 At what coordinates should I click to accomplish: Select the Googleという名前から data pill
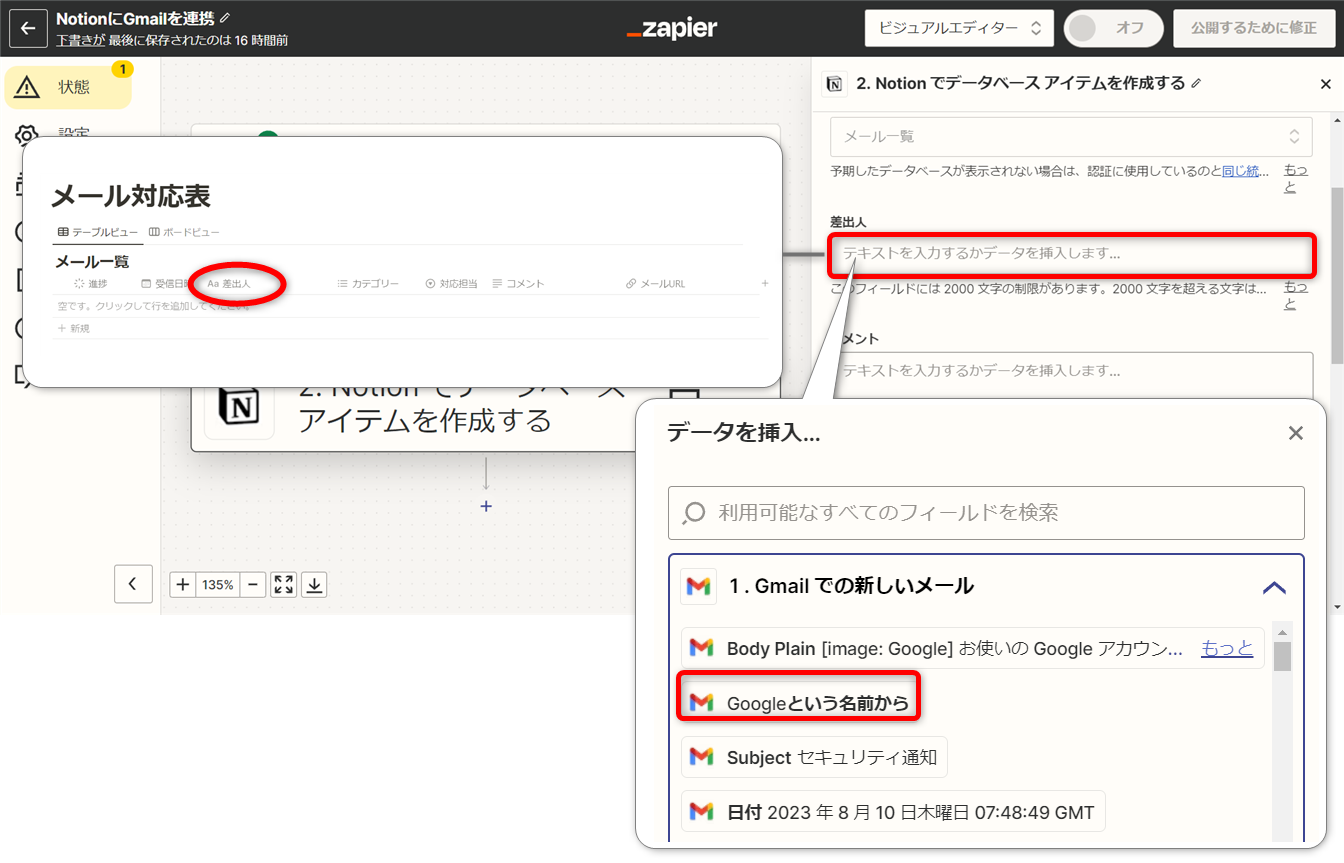click(798, 701)
